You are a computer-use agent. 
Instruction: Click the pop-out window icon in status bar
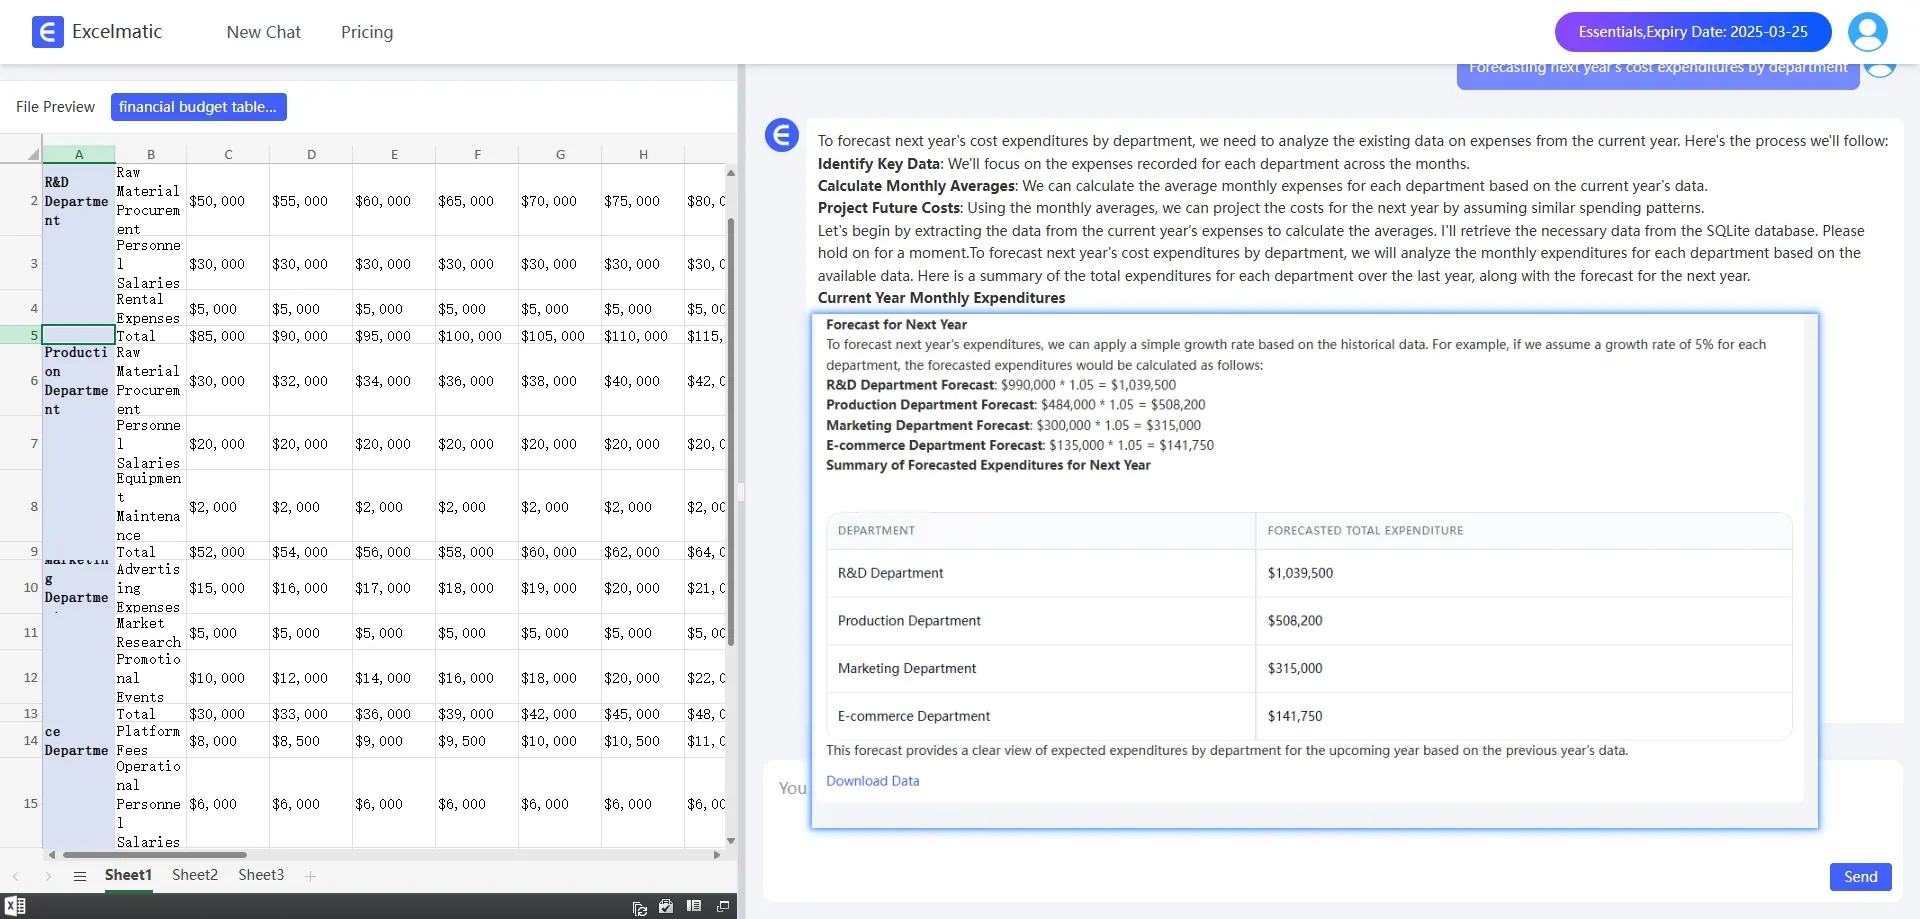coord(723,906)
